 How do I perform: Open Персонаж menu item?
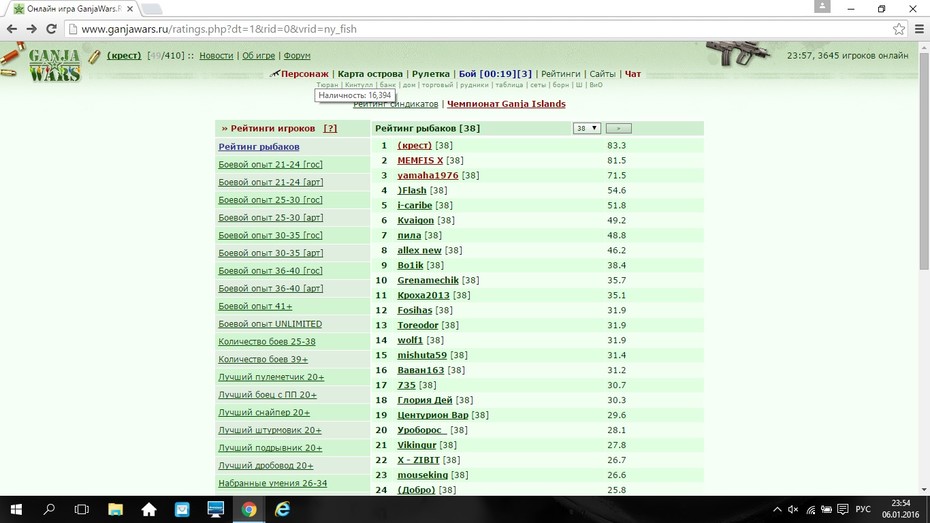click(x=304, y=74)
